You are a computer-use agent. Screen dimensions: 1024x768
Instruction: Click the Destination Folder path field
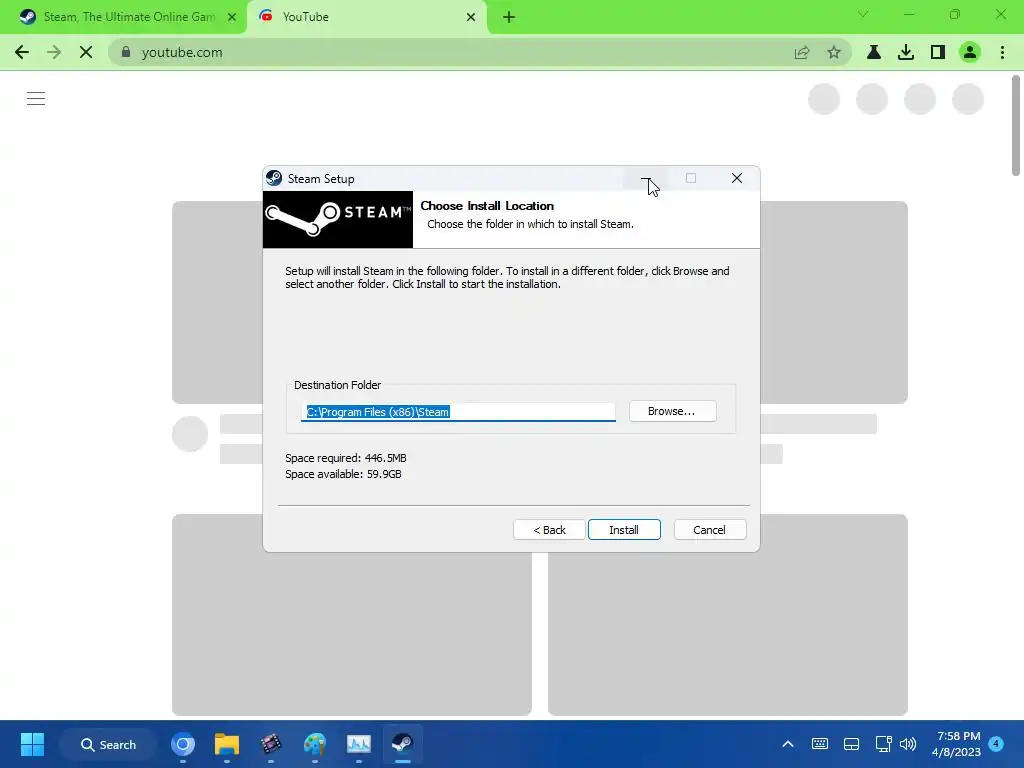tap(458, 411)
